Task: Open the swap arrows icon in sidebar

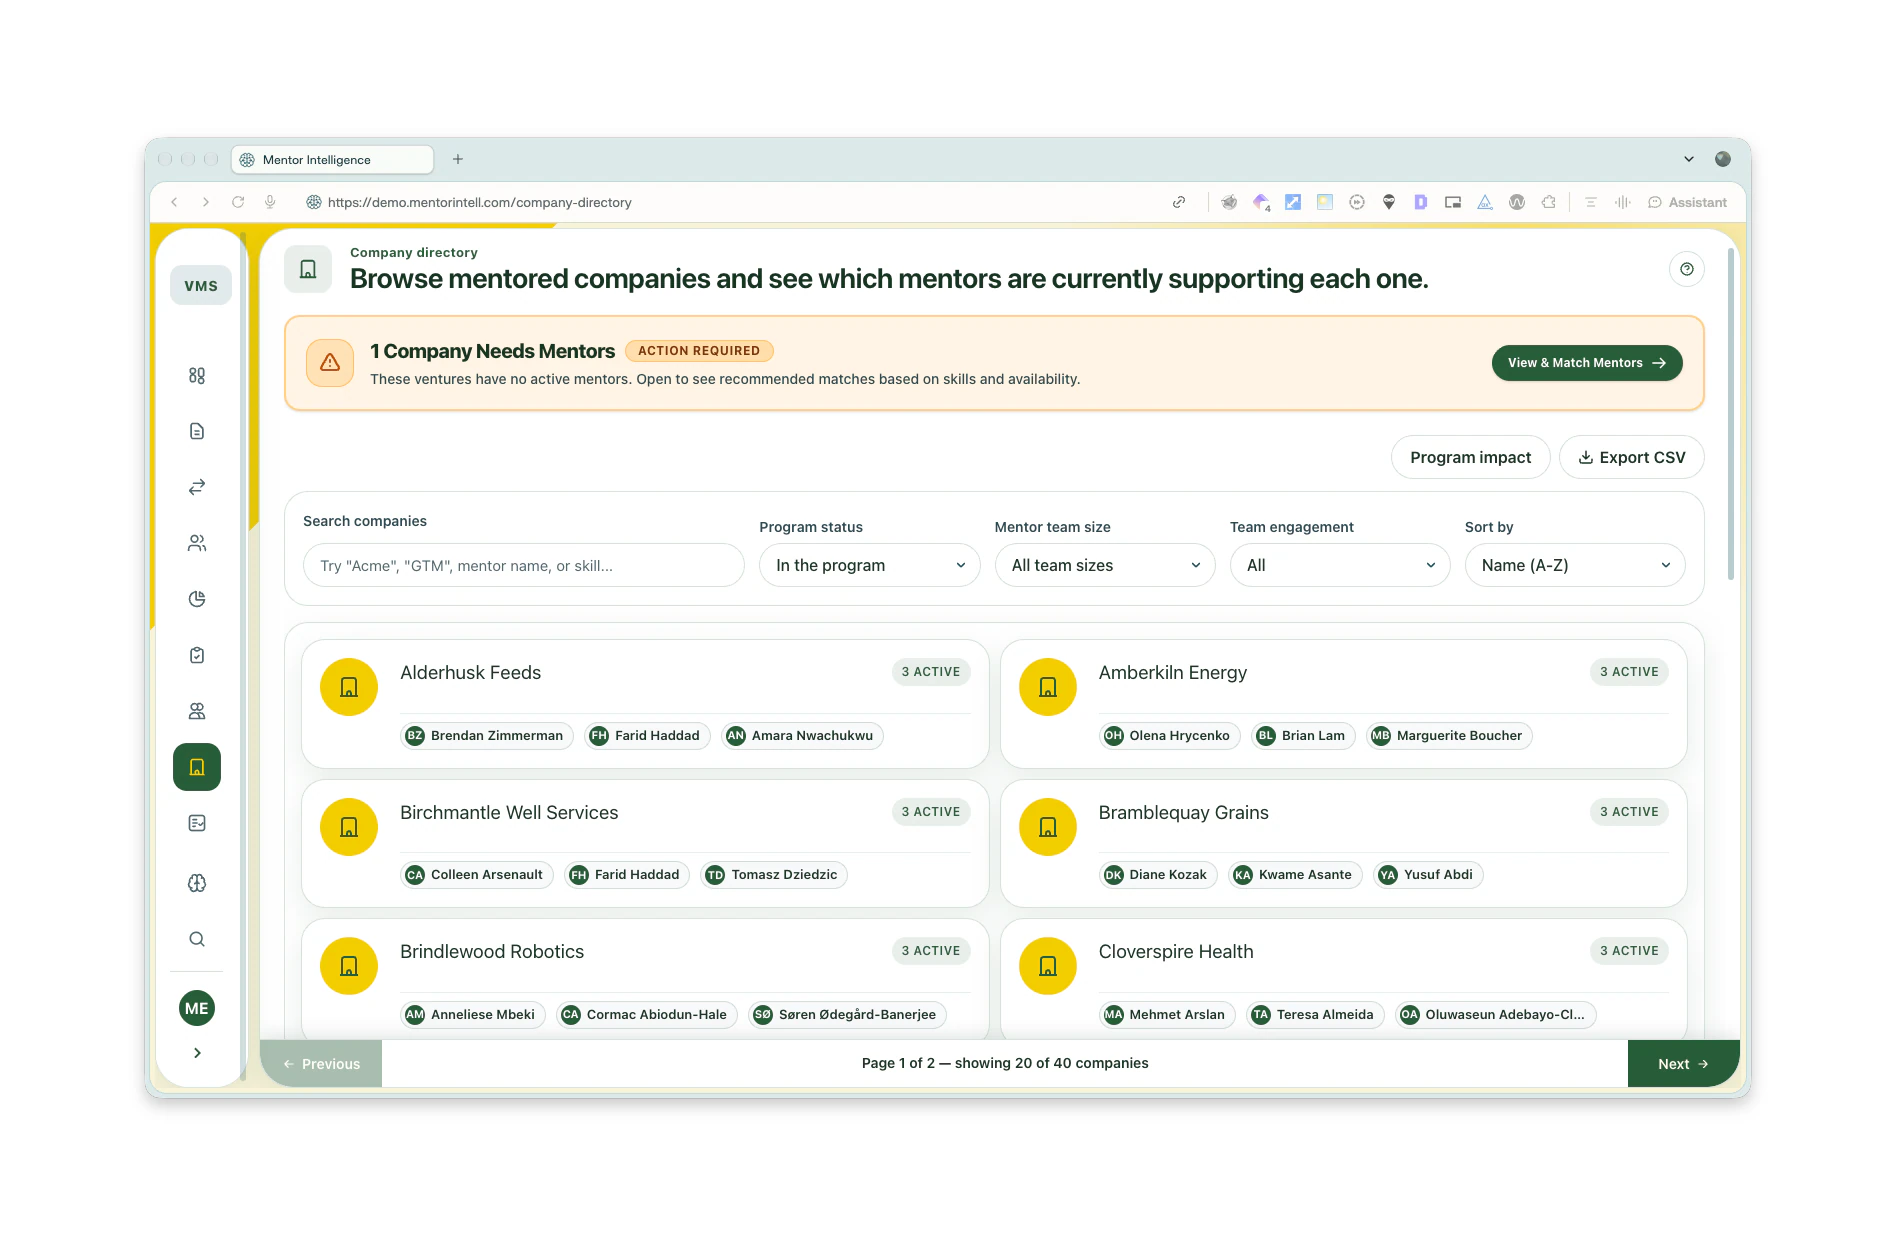Action: [x=197, y=487]
